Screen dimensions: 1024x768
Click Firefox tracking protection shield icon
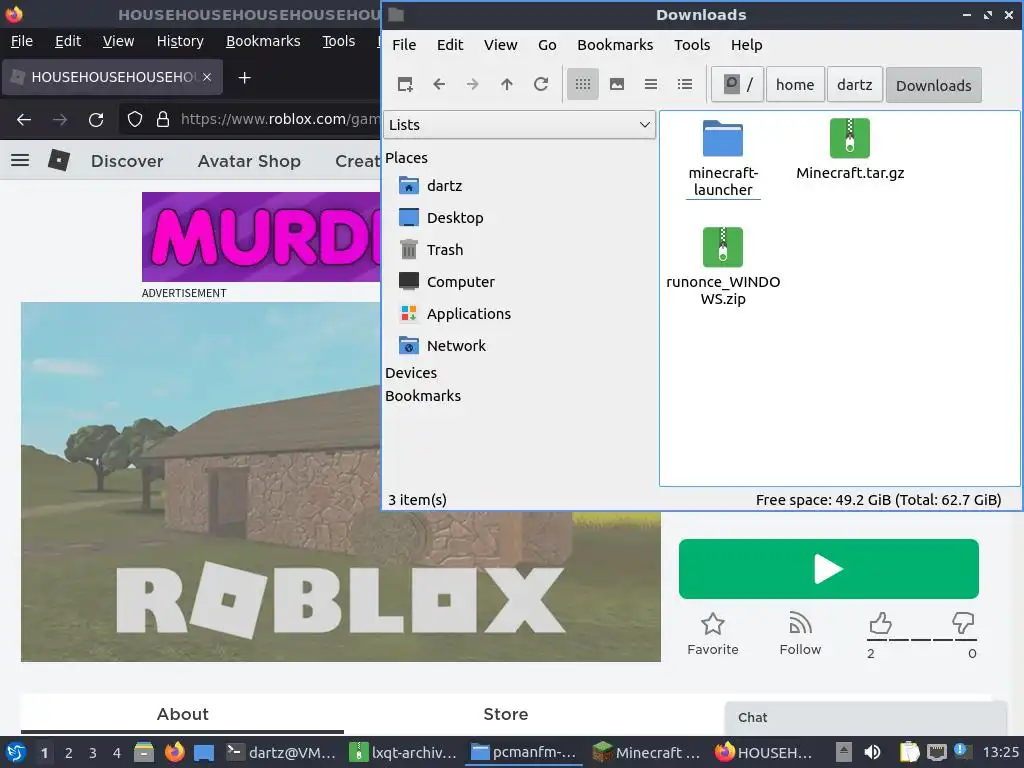point(135,120)
